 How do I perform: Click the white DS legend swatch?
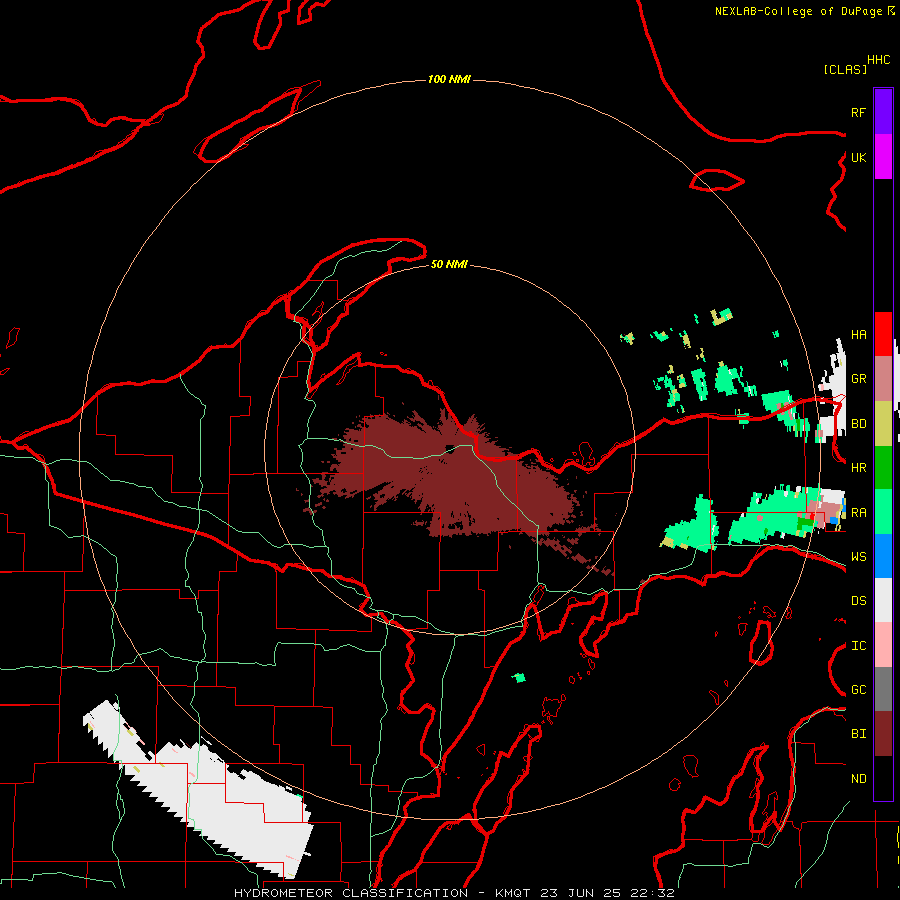[x=883, y=600]
